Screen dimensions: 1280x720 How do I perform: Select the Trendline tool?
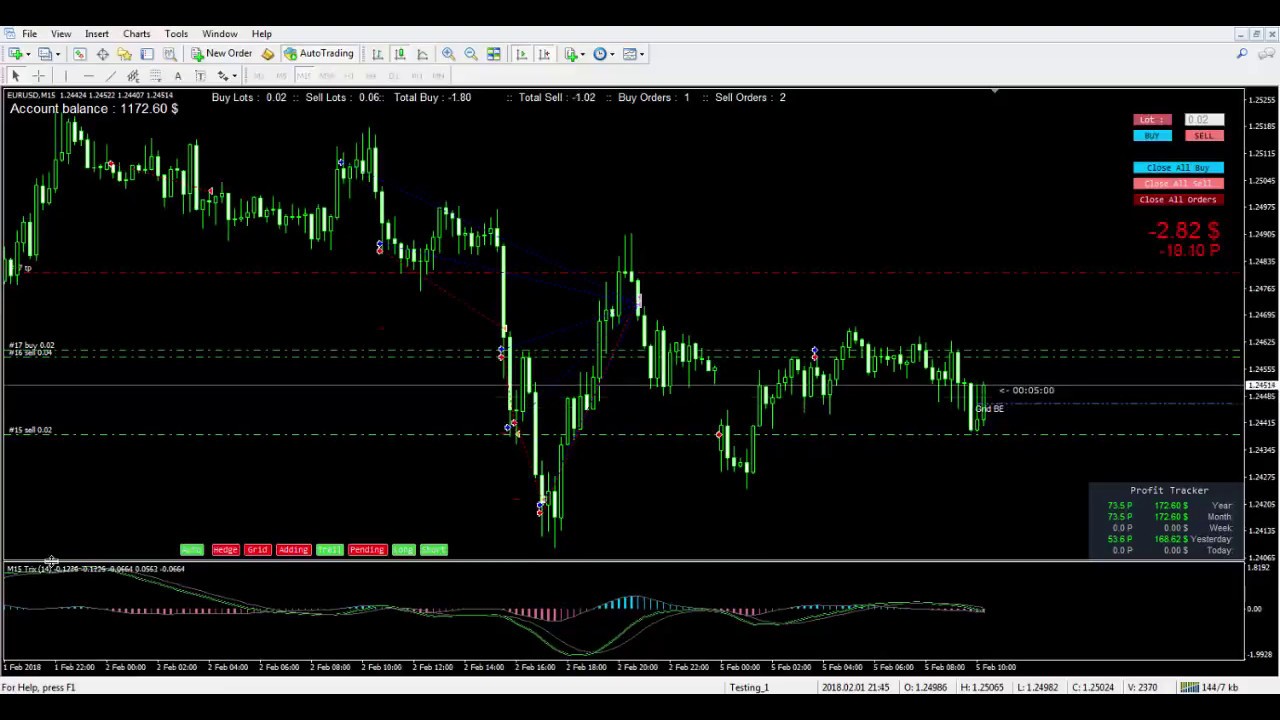[110, 76]
